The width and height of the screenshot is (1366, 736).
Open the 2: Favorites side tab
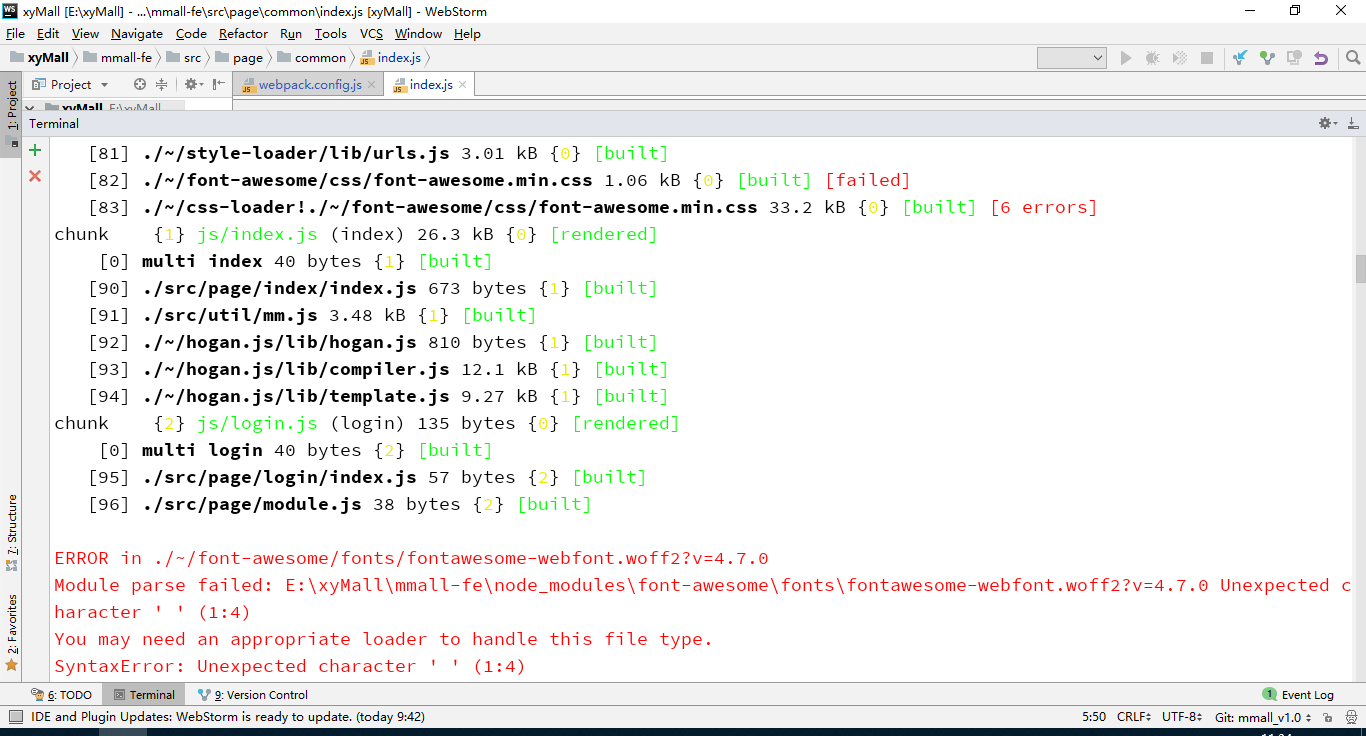point(12,631)
